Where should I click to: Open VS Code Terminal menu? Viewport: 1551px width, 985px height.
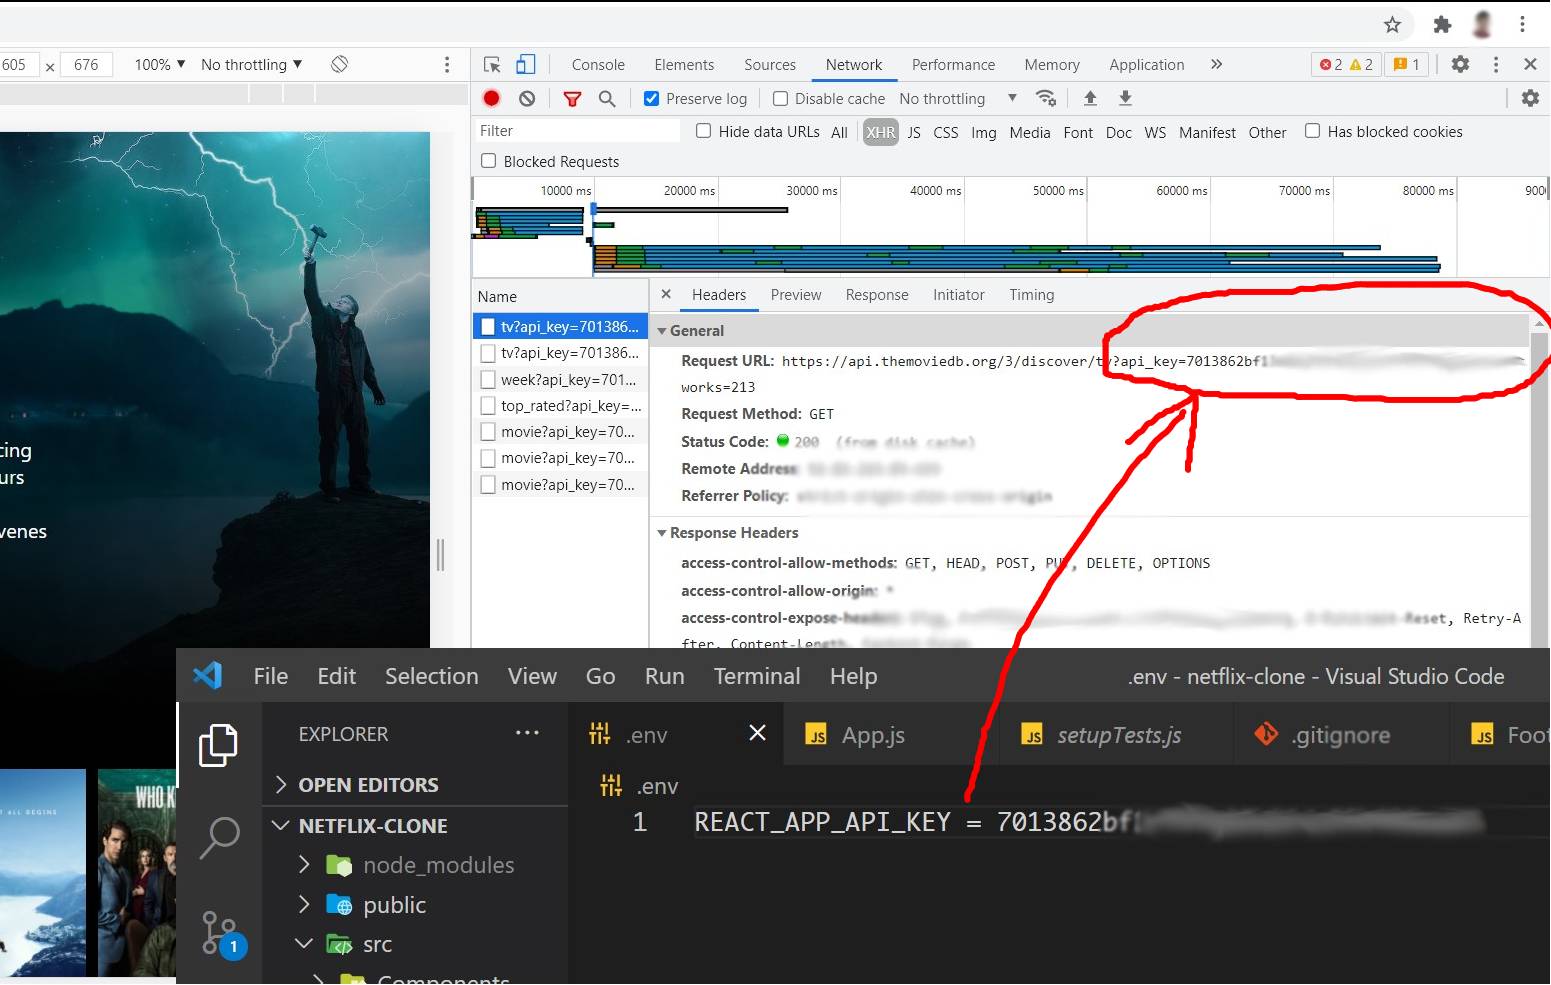(x=757, y=677)
